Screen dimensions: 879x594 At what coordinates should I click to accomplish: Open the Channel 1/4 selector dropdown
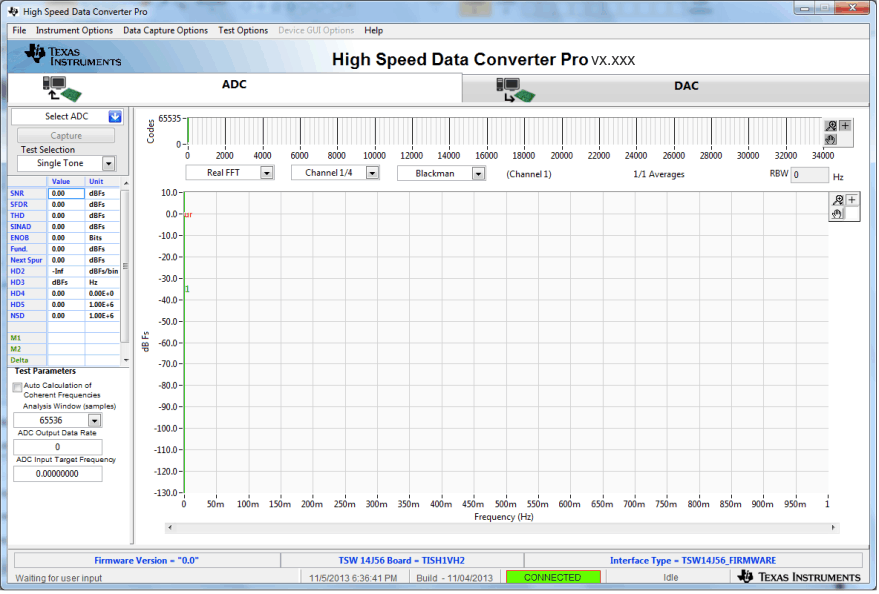[372, 173]
